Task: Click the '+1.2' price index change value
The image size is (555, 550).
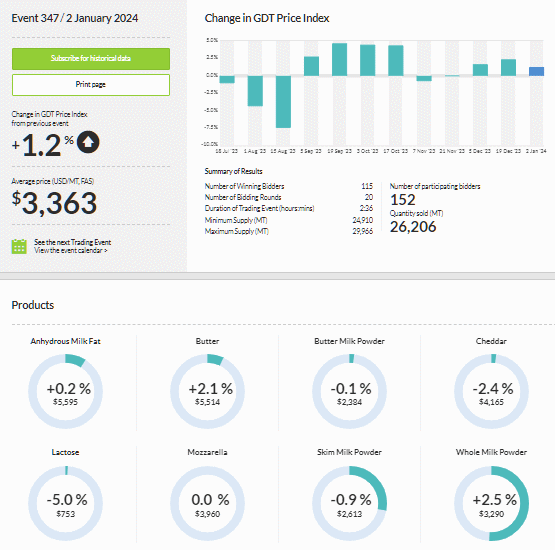Action: coord(37,145)
